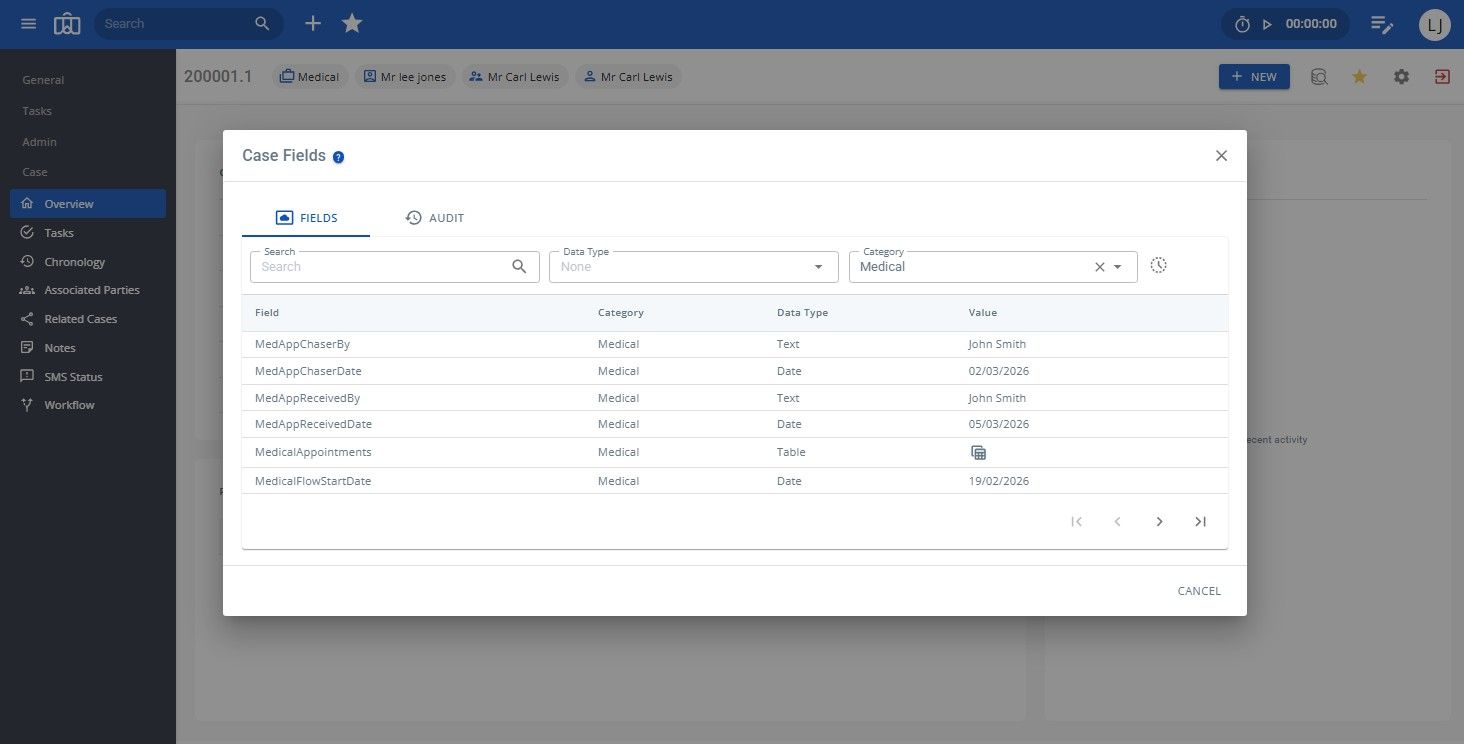
Task: Open the table icon for MedicalAppointments value
Action: (978, 452)
